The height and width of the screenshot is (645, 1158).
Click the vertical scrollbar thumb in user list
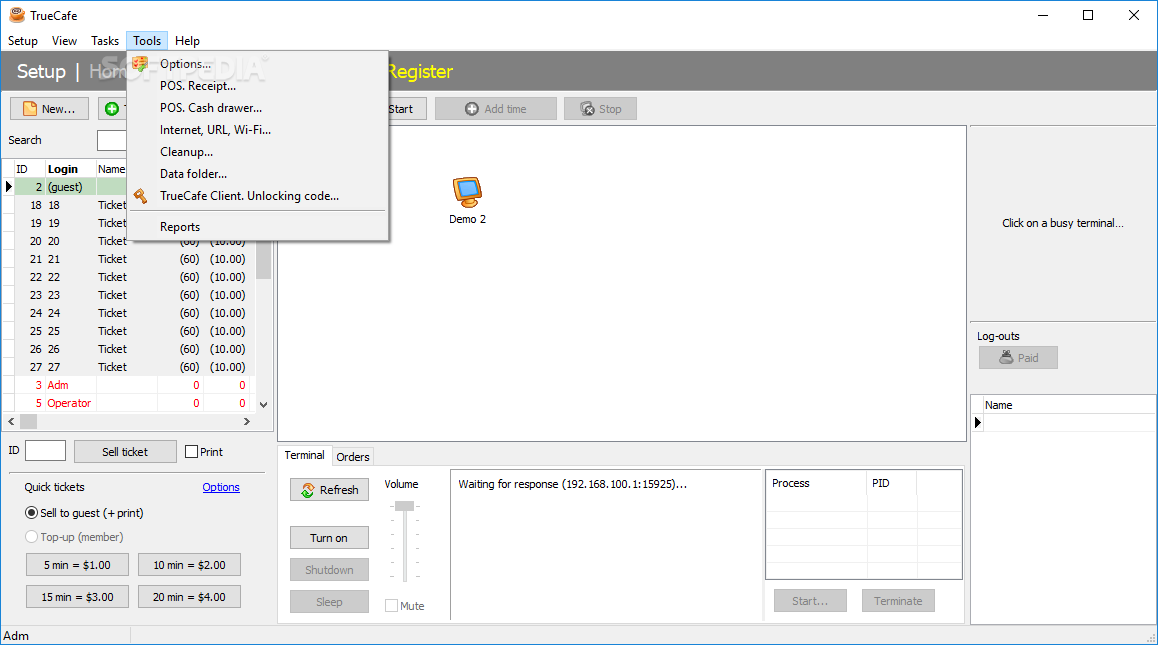click(264, 260)
